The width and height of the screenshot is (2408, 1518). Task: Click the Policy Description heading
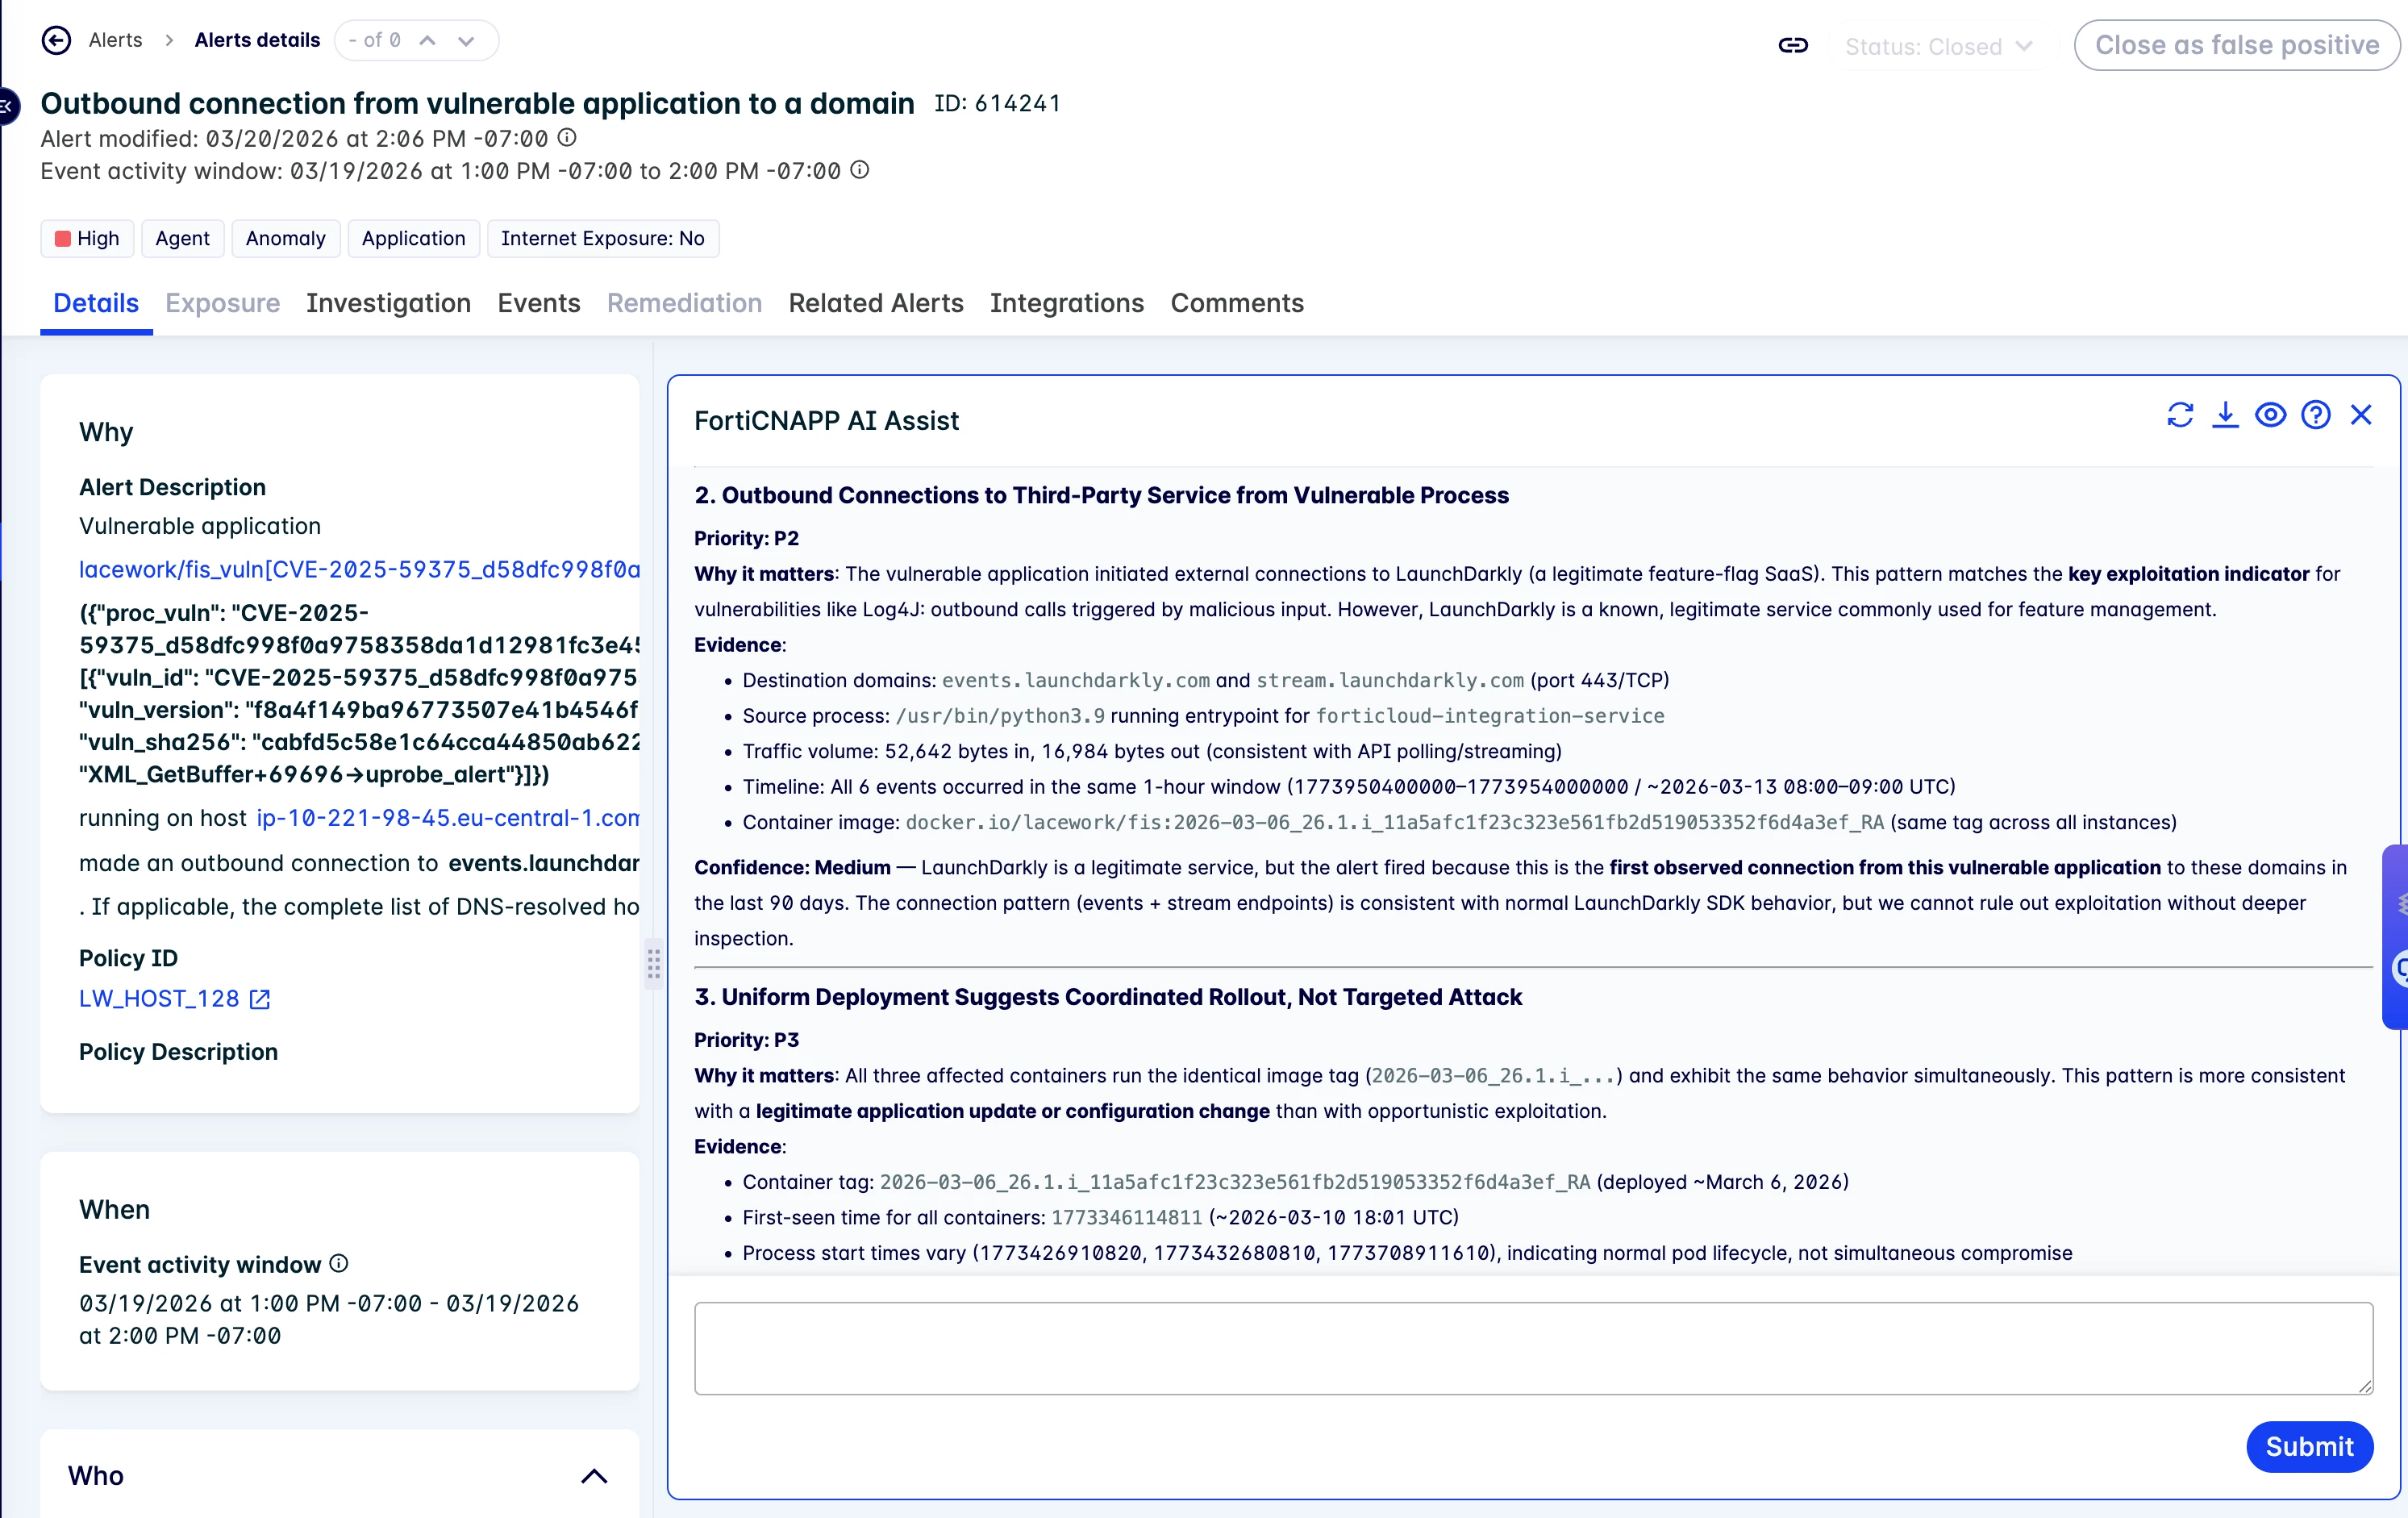pyautogui.click(x=178, y=1051)
